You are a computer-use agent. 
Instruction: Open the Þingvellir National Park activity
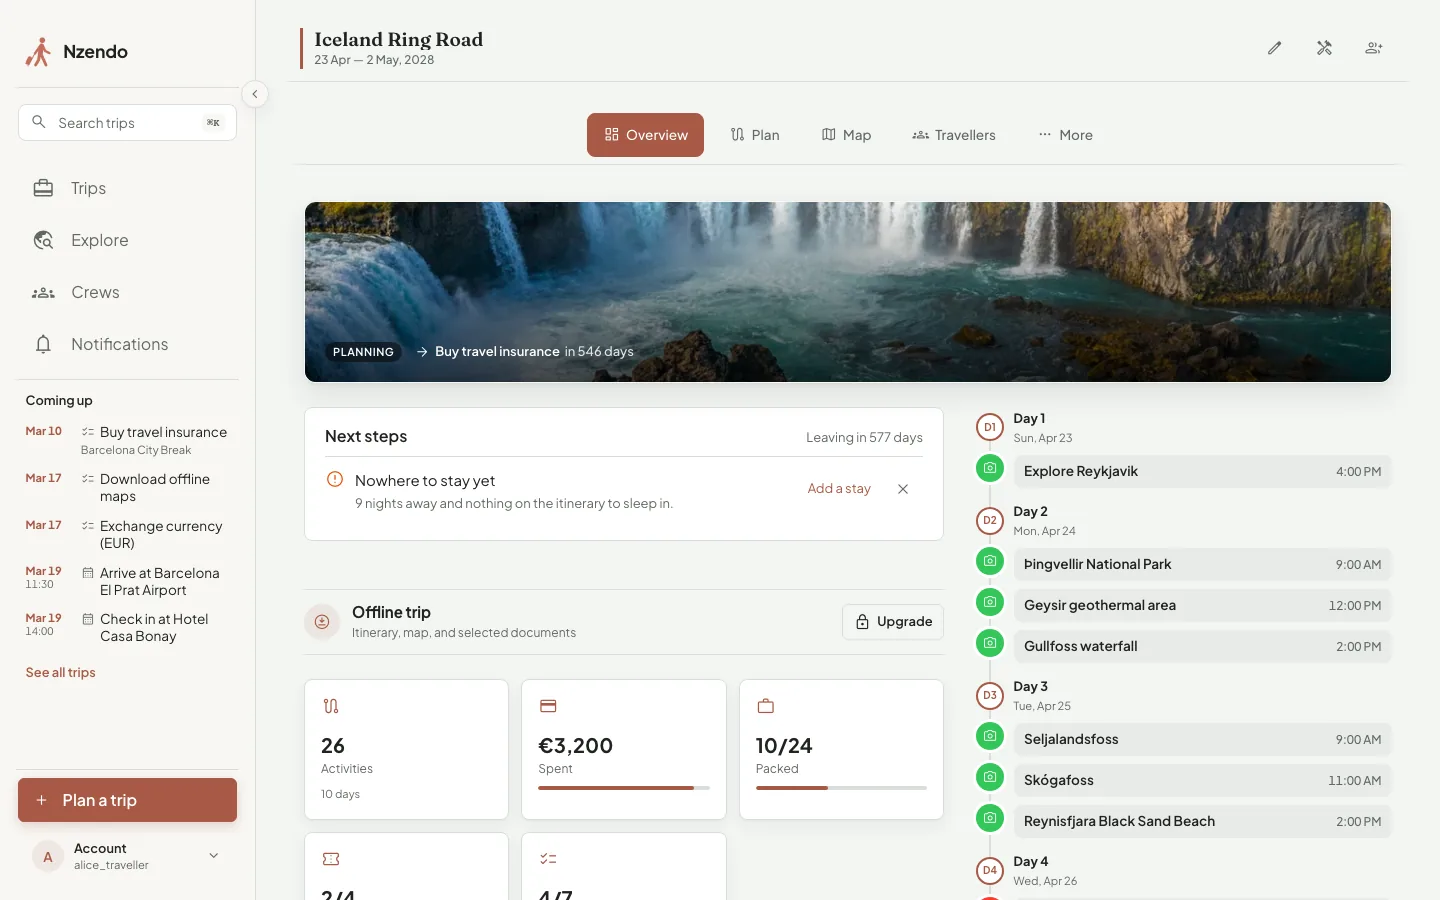pyautogui.click(x=1202, y=565)
